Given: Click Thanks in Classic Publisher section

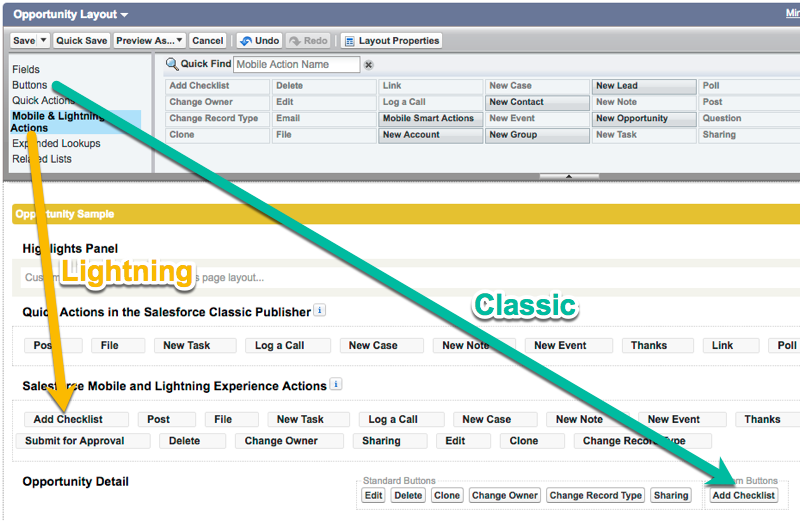Looking at the screenshot, I should [x=658, y=345].
